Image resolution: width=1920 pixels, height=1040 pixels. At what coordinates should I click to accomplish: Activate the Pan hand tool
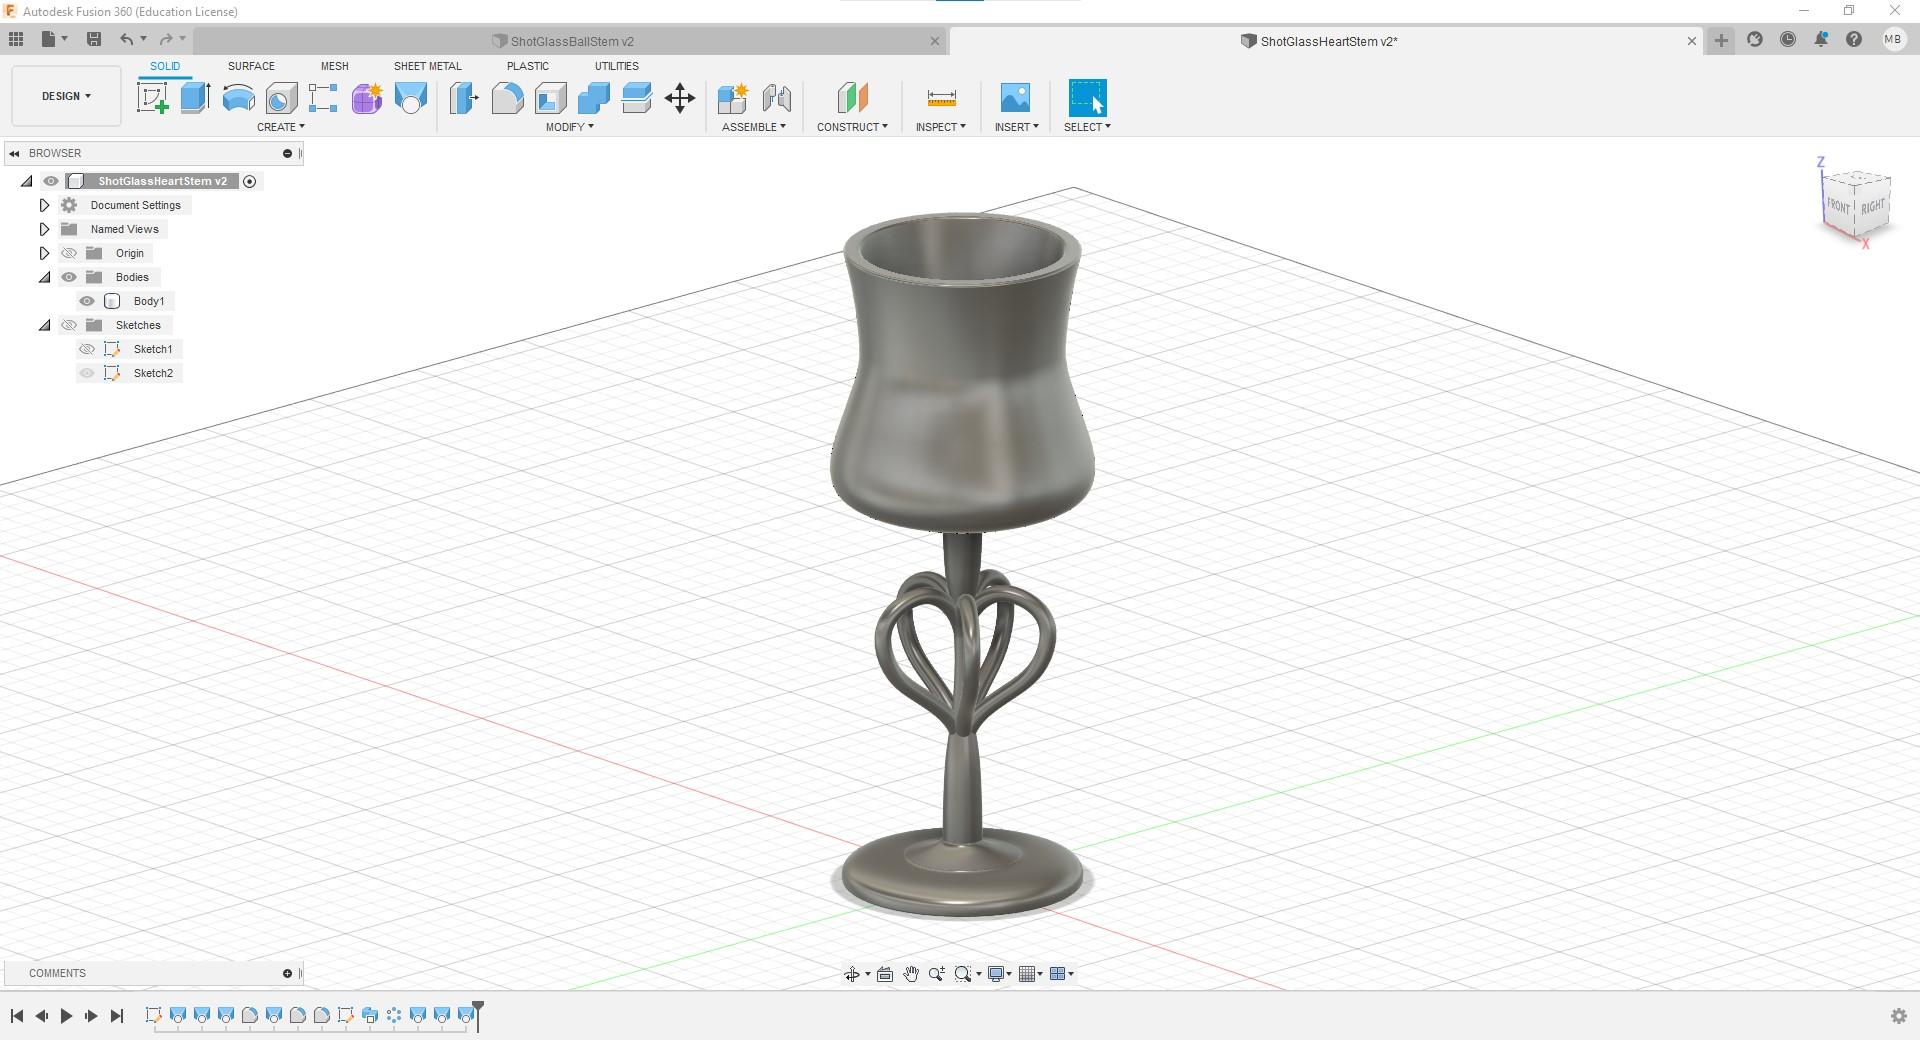(x=911, y=974)
